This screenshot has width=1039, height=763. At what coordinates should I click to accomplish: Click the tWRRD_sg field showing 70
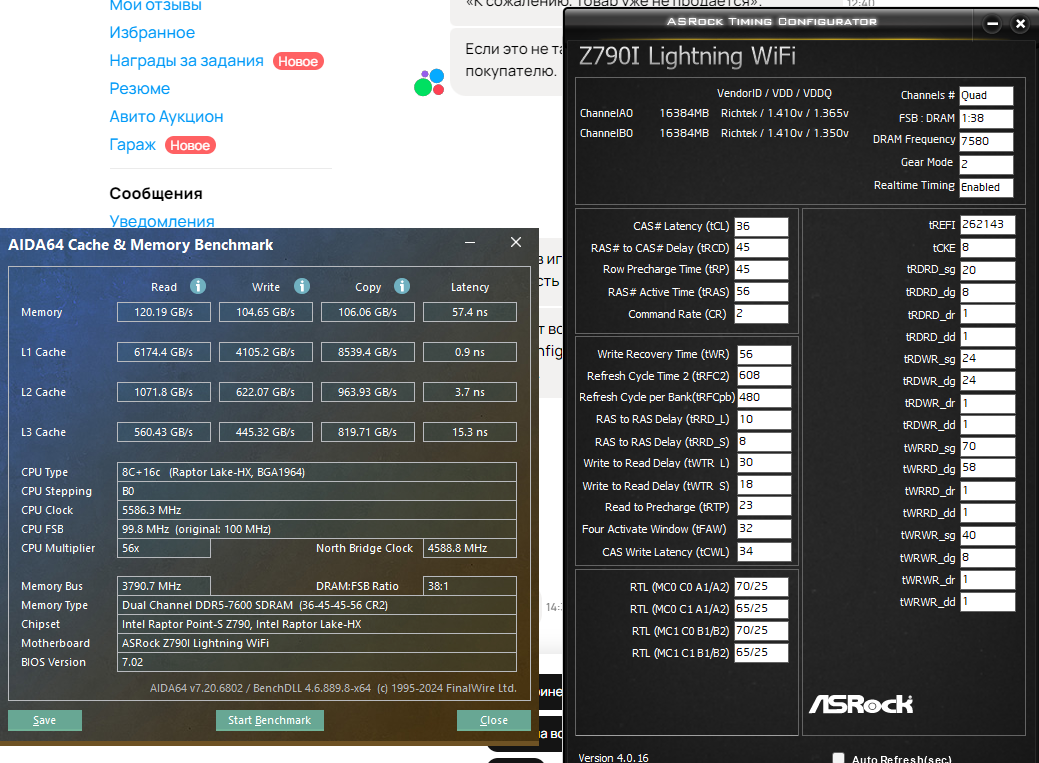click(x=987, y=447)
